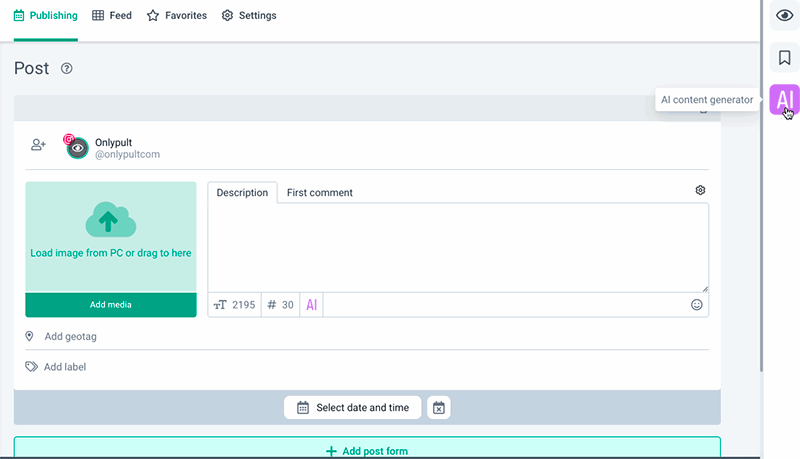Image resolution: width=800 pixels, height=459 pixels.
Task: Click the AI icon below the description
Action: click(312, 305)
